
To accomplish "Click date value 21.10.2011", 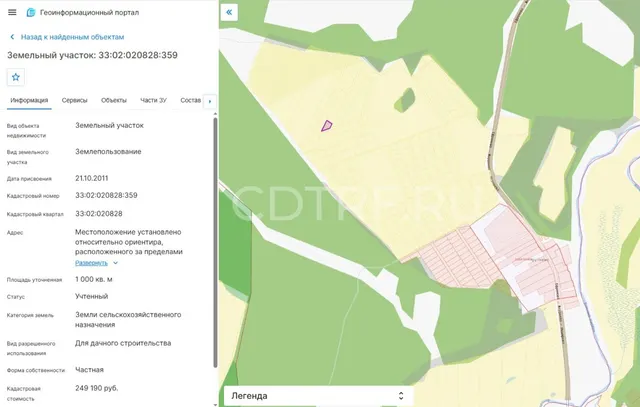I will [92, 178].
